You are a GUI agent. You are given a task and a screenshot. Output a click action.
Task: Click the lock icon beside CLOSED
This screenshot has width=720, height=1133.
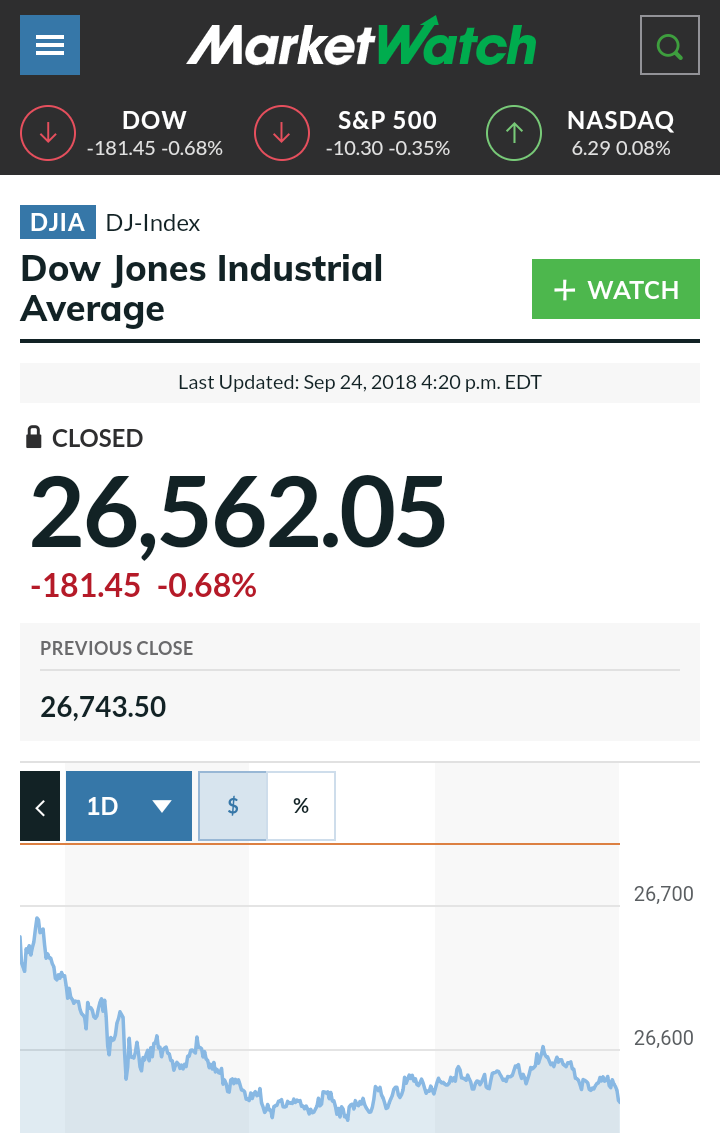click(x=33, y=437)
